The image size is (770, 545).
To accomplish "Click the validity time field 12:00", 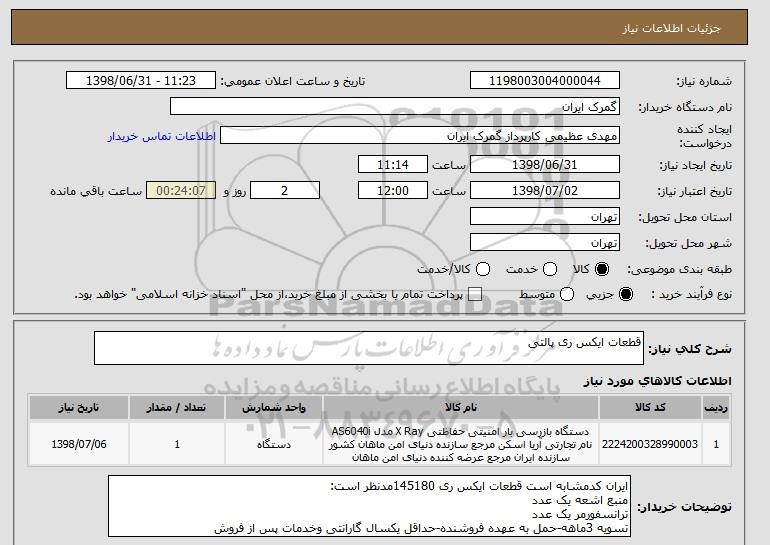I will (x=393, y=191).
